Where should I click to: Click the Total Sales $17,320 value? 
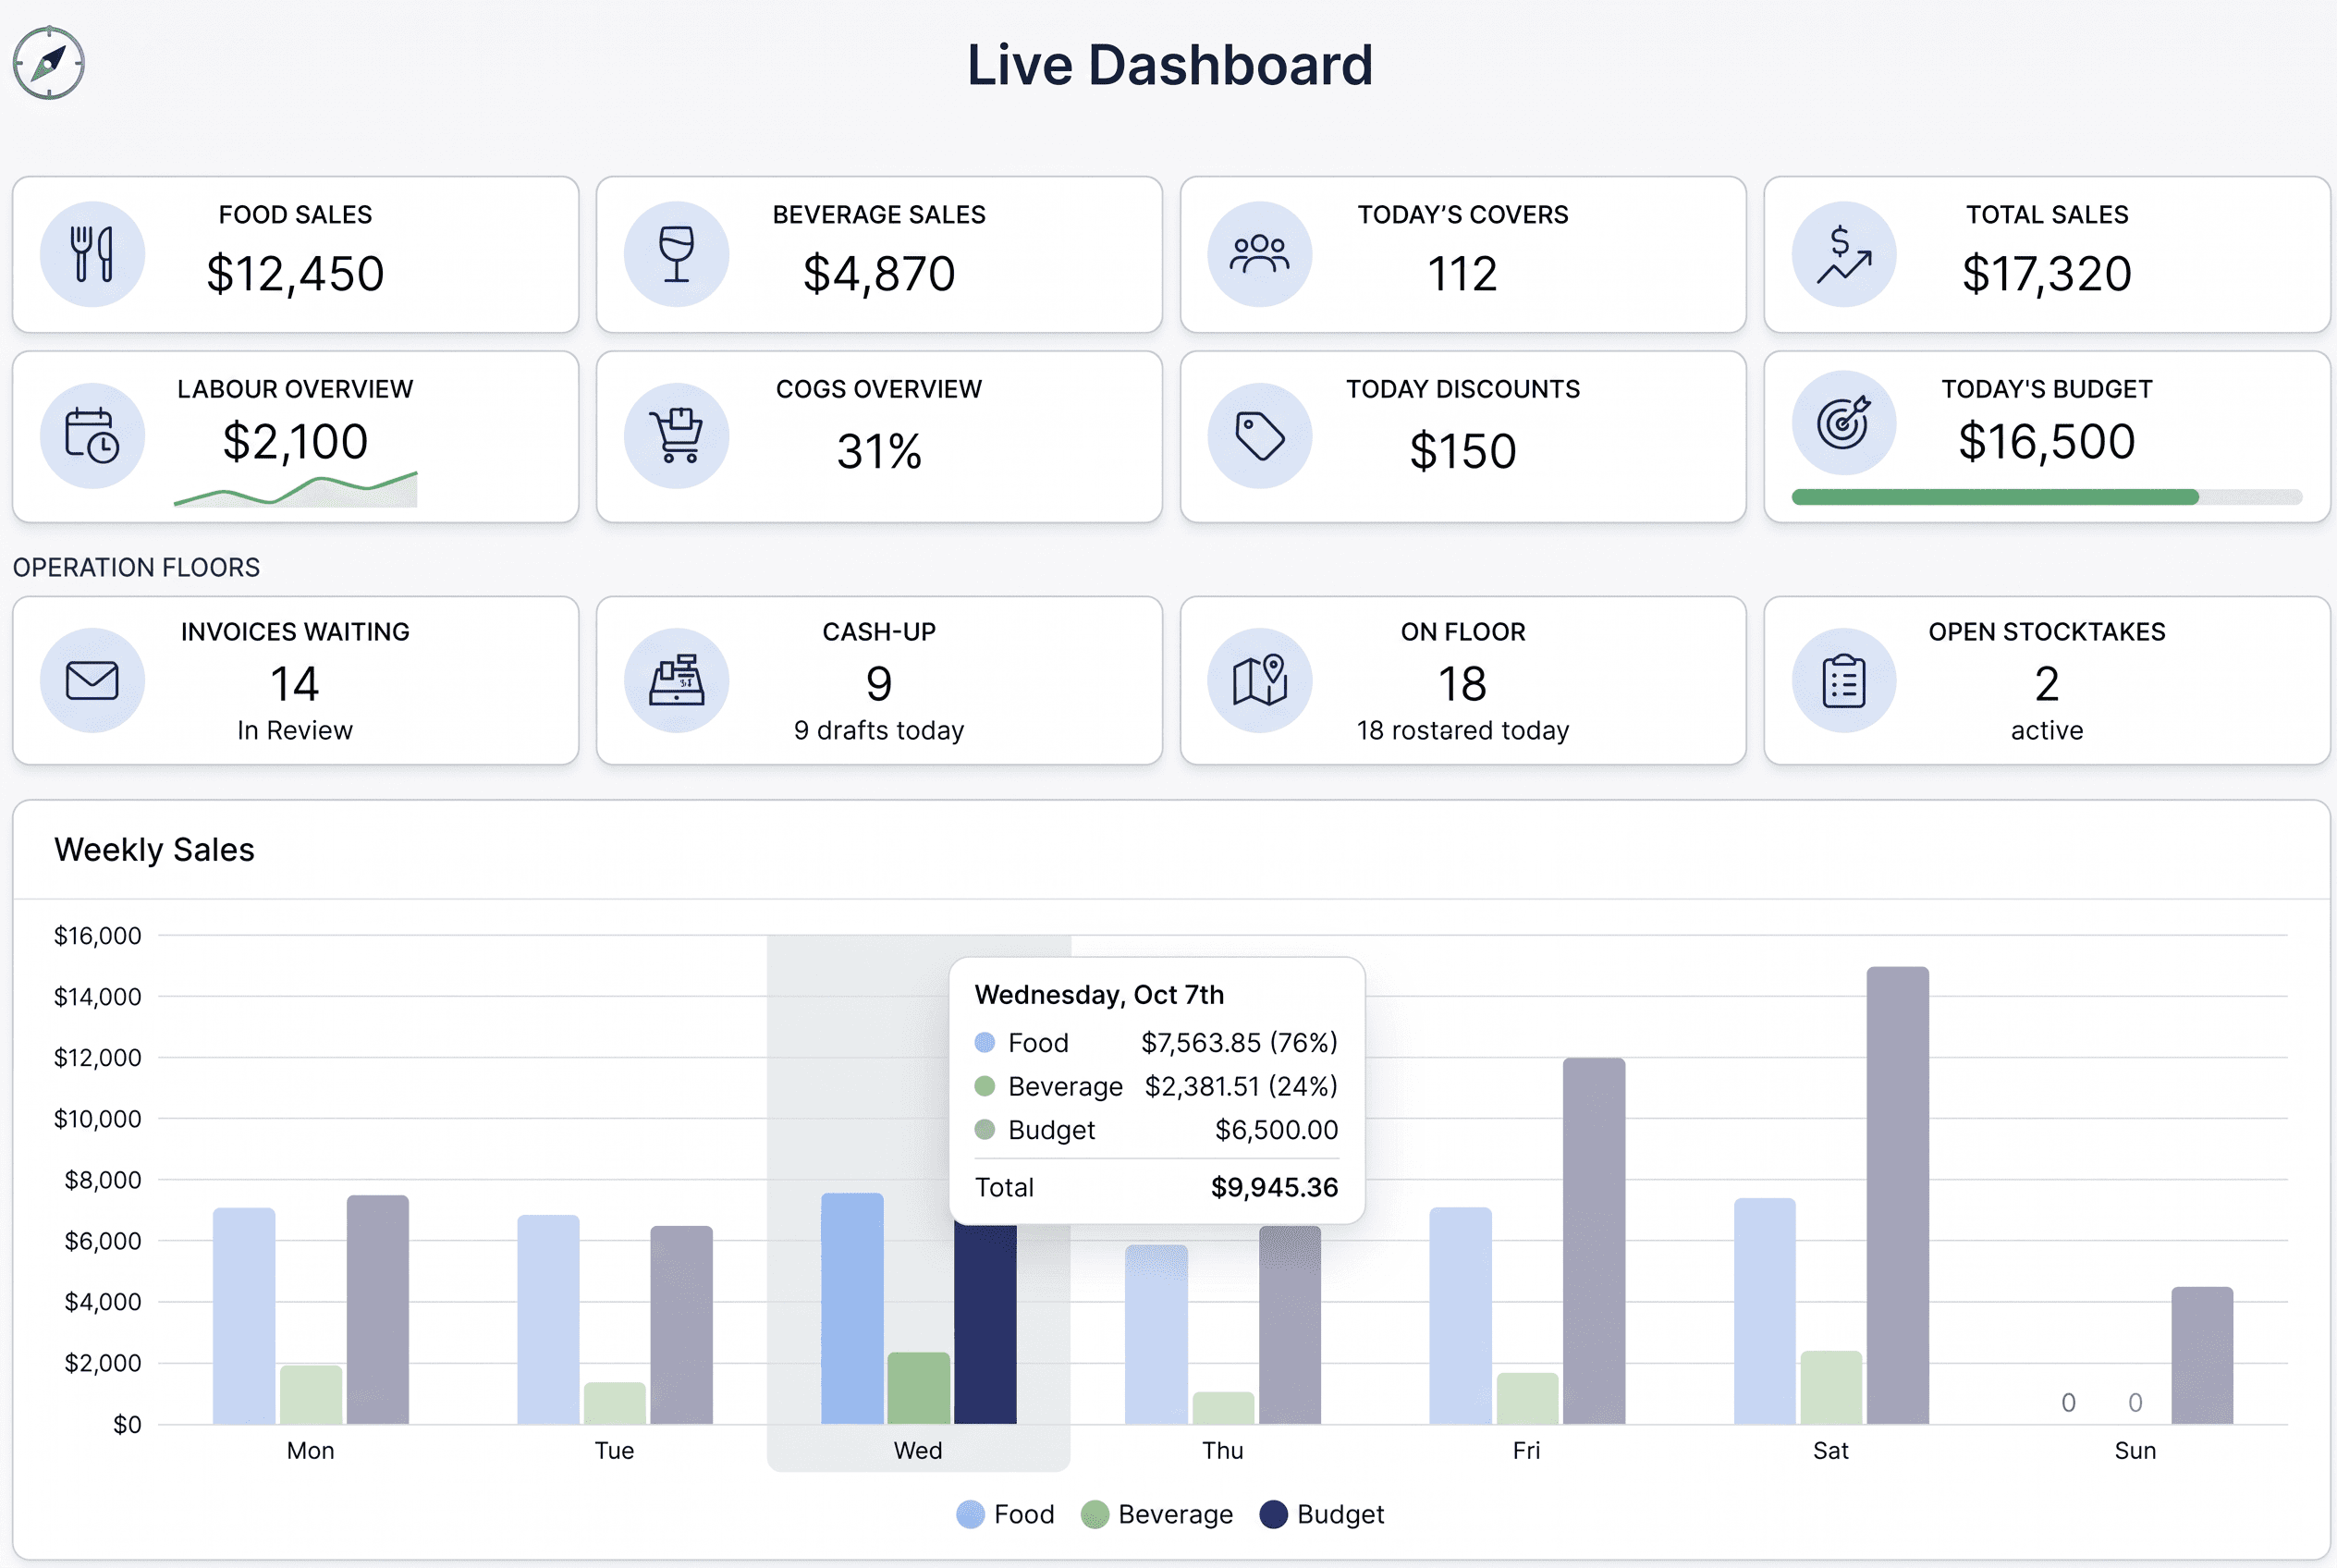tap(2046, 274)
